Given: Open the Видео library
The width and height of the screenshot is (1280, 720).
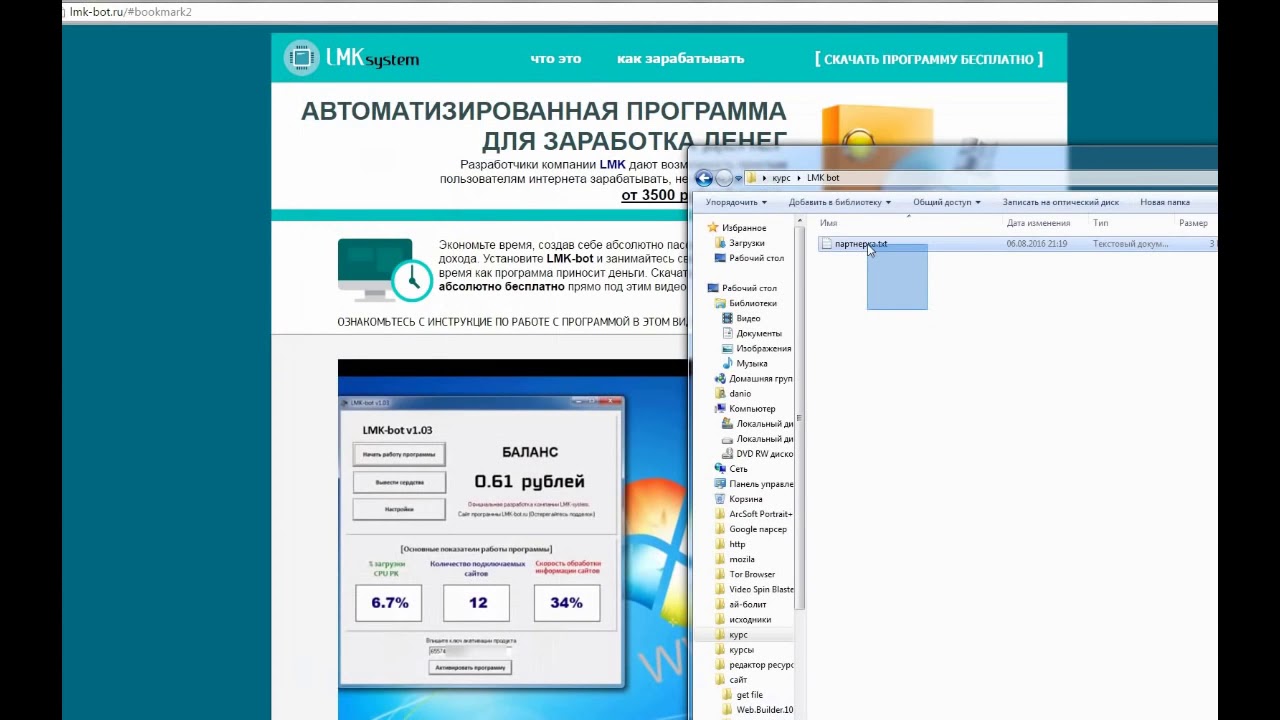Looking at the screenshot, I should [741, 318].
